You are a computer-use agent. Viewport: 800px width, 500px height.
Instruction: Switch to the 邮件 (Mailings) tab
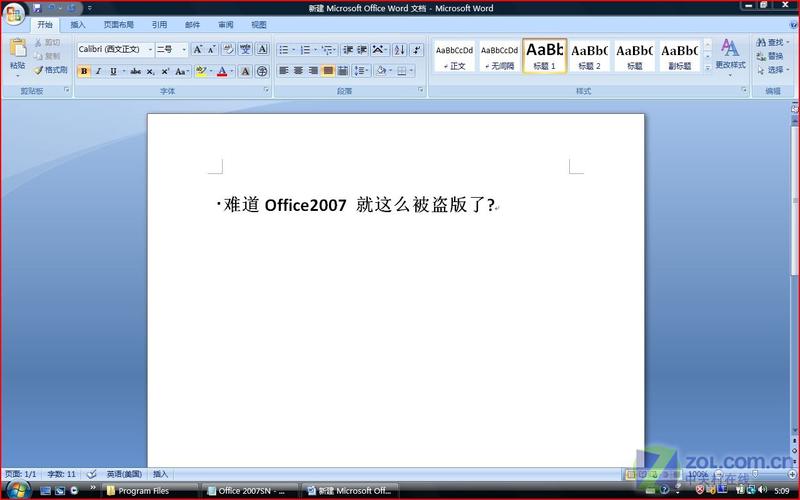pyautogui.click(x=192, y=24)
